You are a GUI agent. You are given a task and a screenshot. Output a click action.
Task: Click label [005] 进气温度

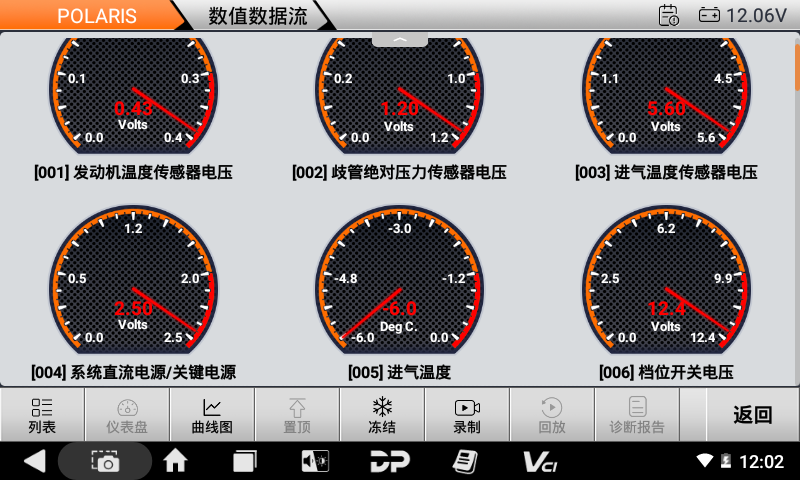[x=399, y=372]
